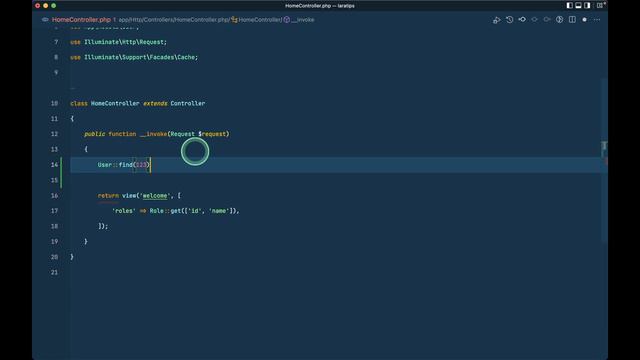
Task: Click line number 7 in the gutter
Action: pos(56,42)
